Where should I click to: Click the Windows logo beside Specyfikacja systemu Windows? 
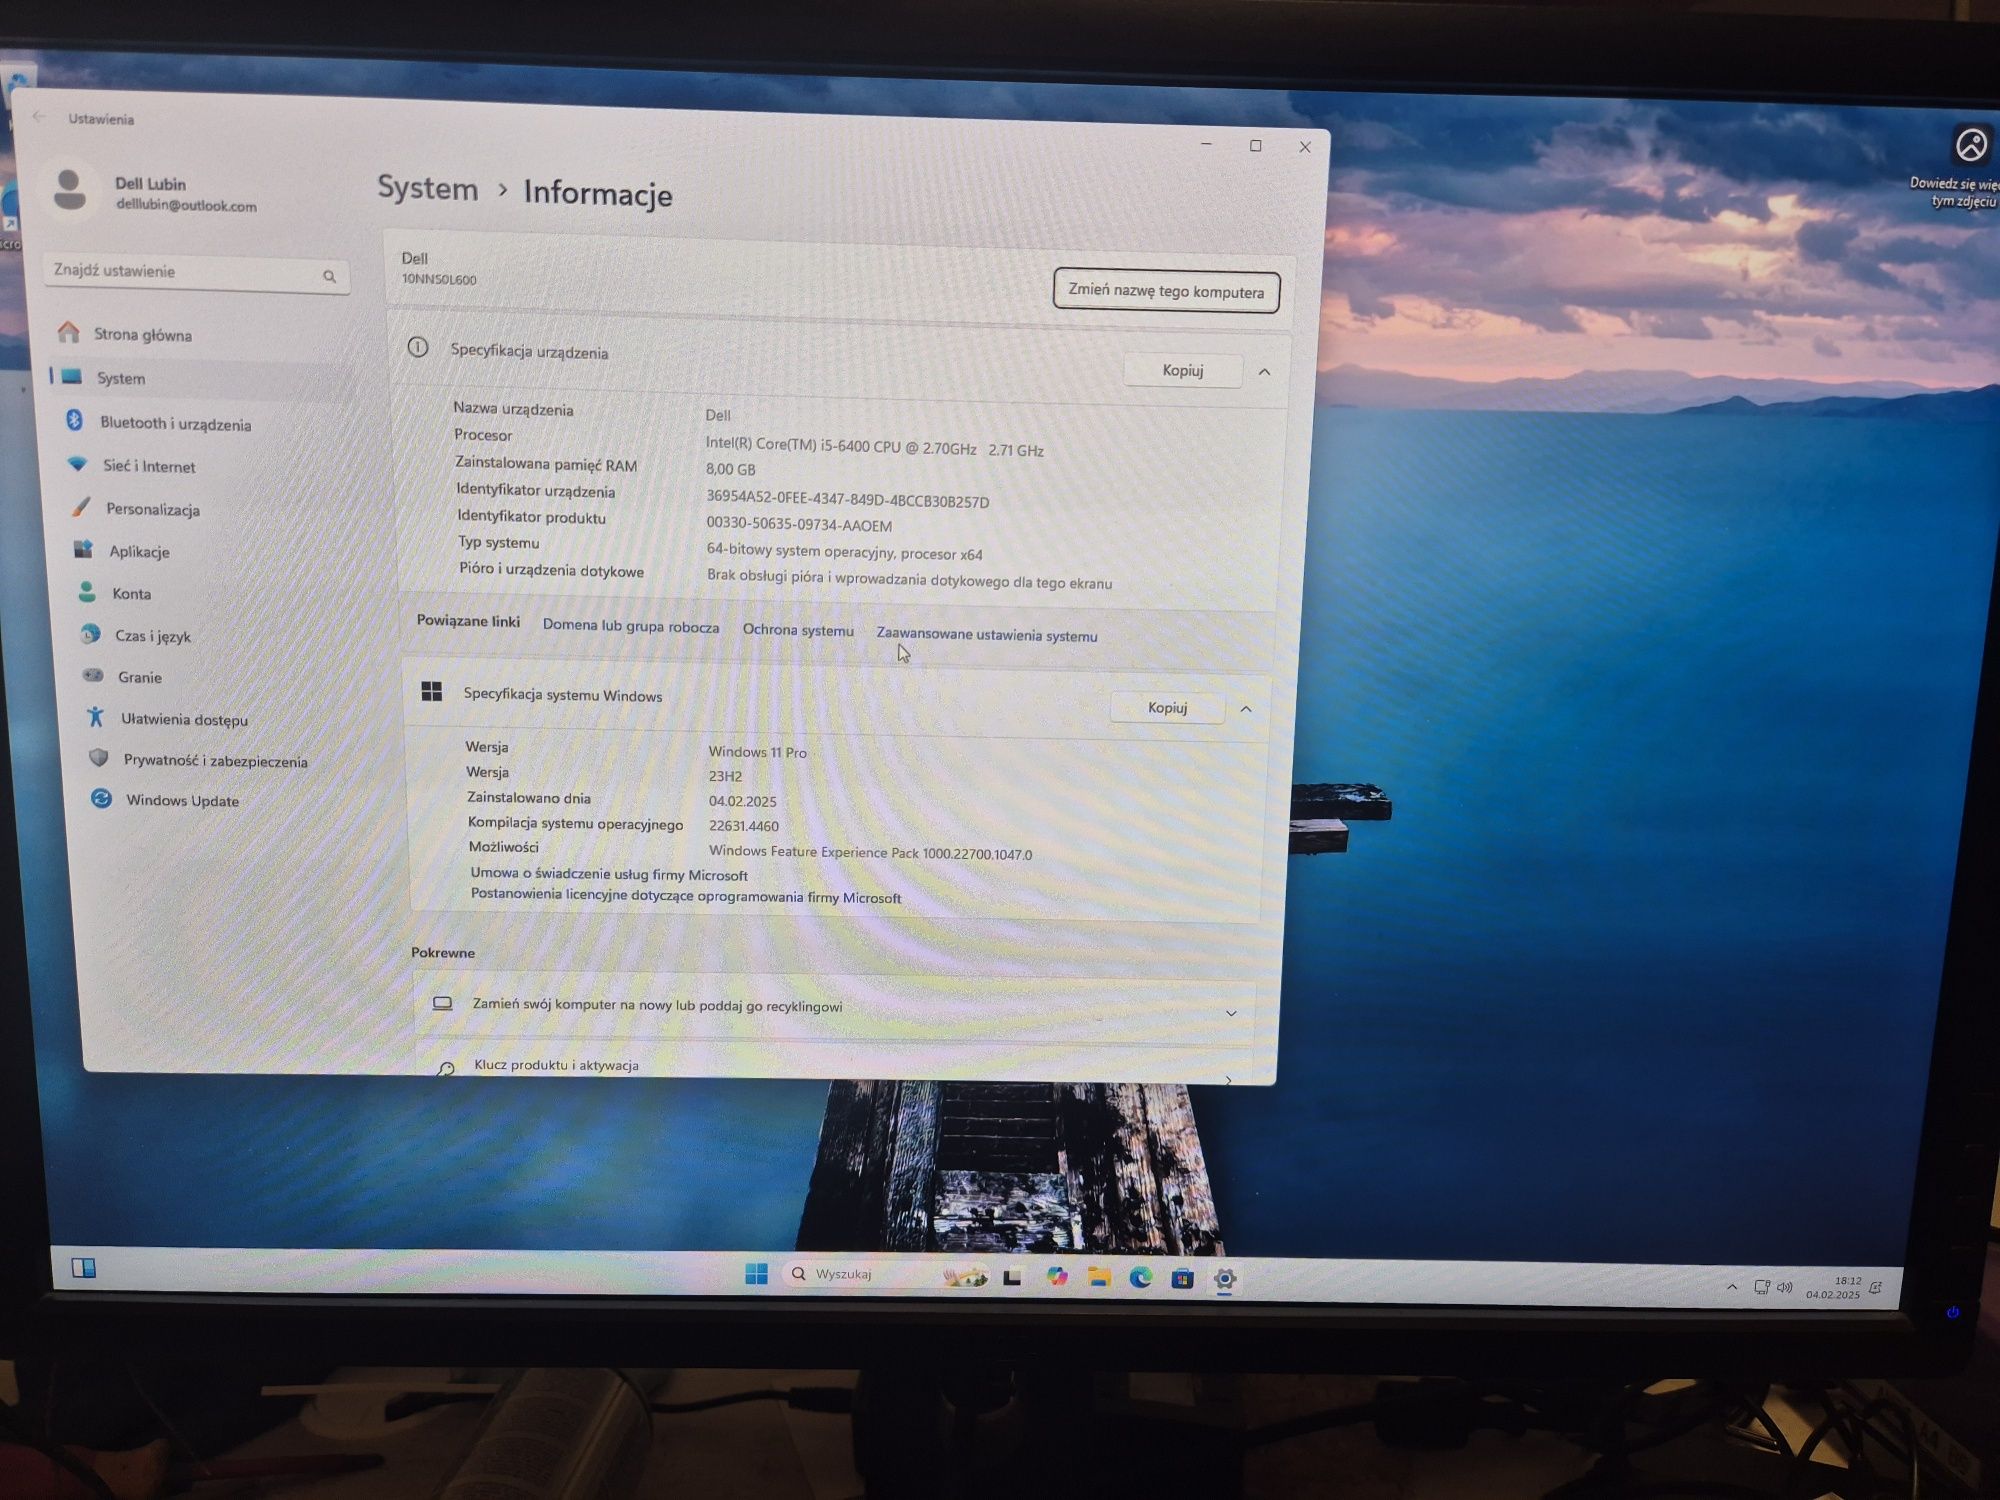coord(432,691)
